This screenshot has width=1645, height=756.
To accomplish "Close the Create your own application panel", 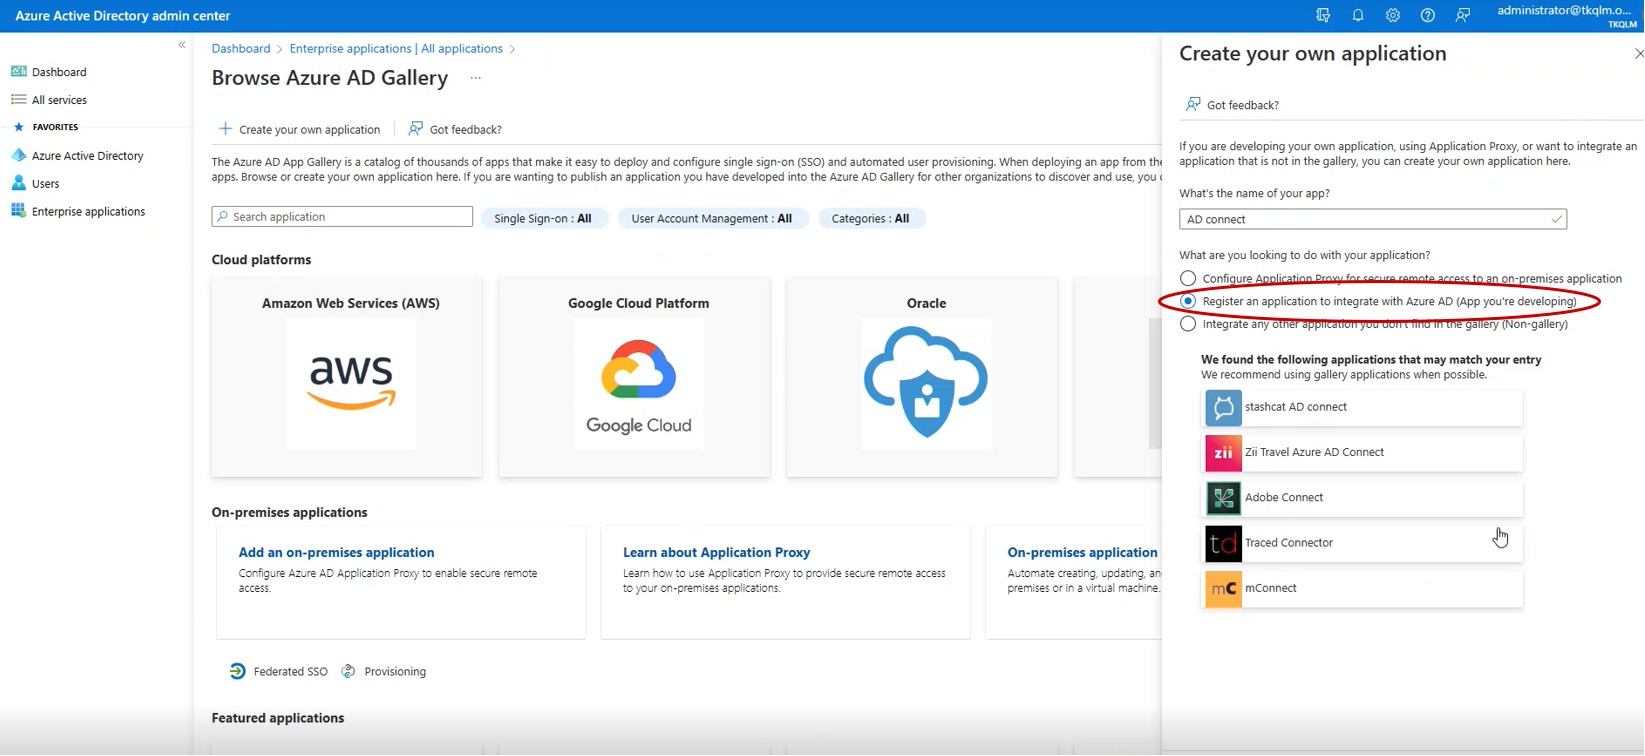I will tap(1638, 54).
